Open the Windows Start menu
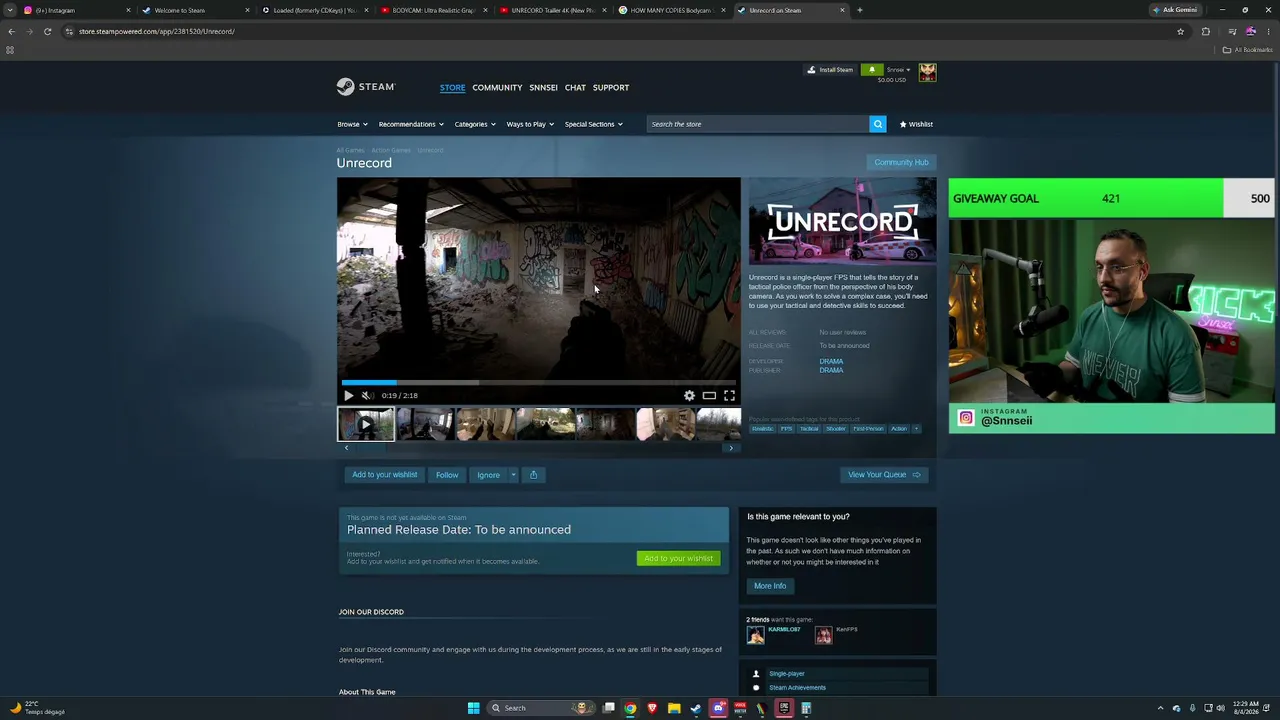Viewport: 1280px width, 720px height. [x=473, y=708]
